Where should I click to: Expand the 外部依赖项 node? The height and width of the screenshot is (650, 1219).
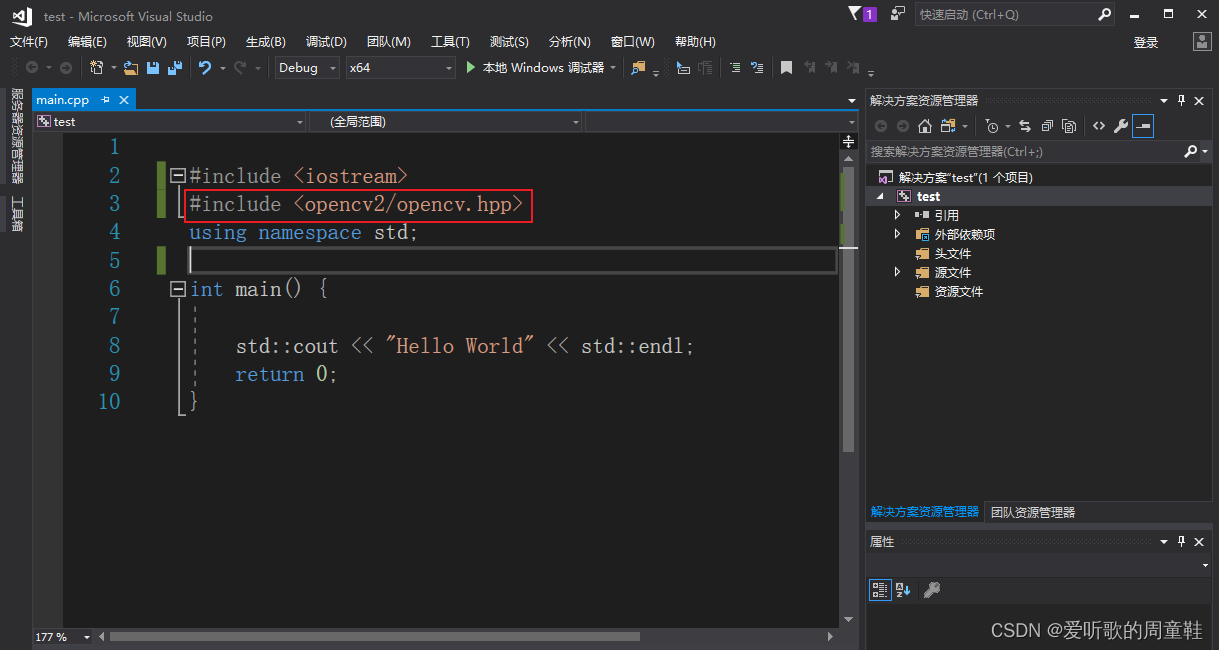point(897,234)
